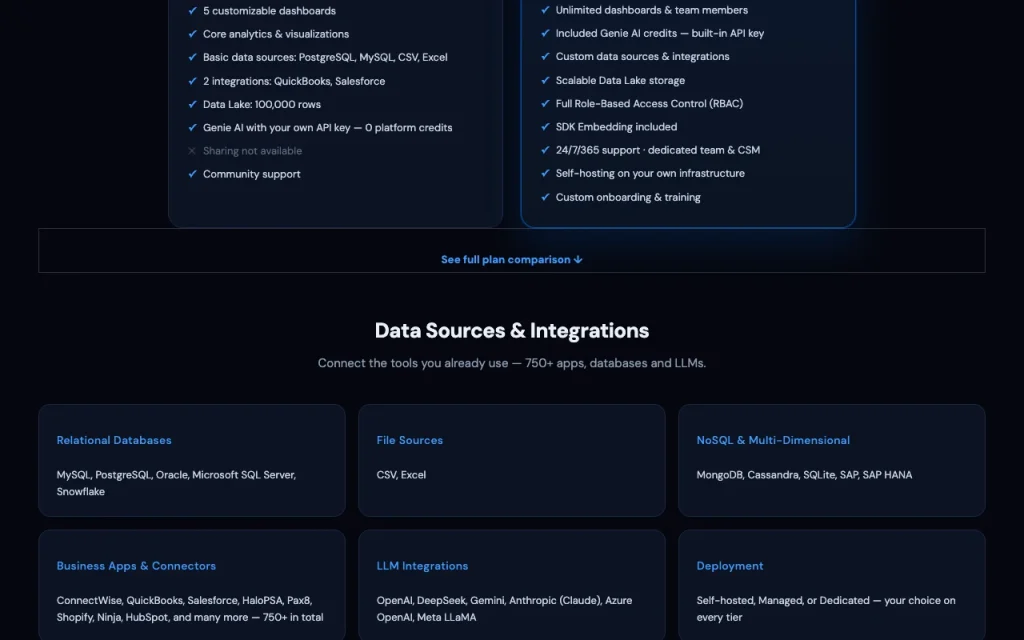The image size is (1024, 640).
Task: Select the LLM Integrations card heading
Action: (422, 566)
